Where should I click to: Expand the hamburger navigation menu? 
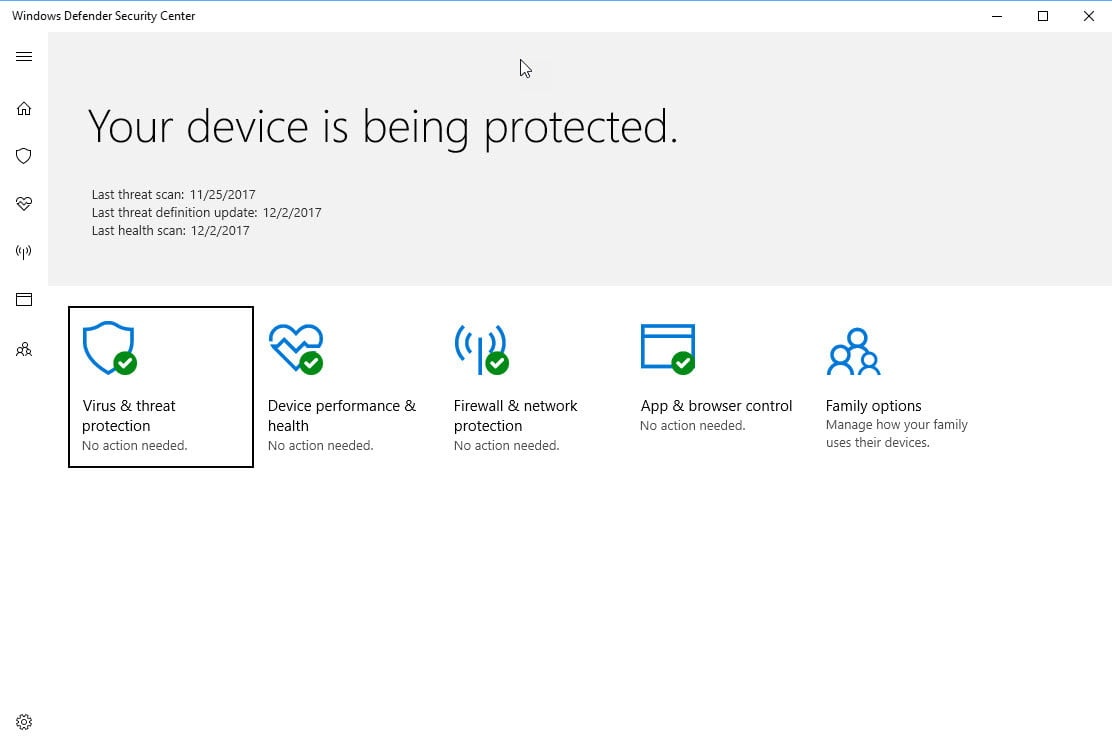pyautogui.click(x=24, y=57)
